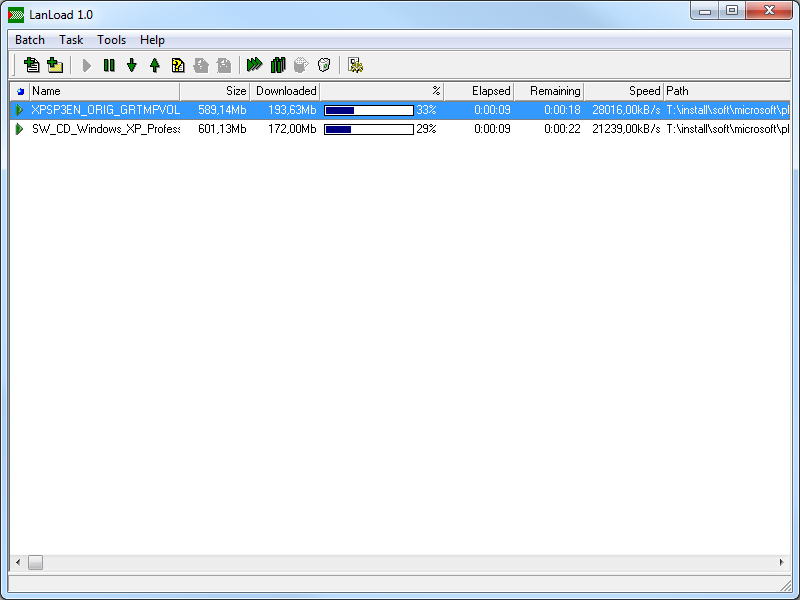Open settings gear toolbar icon
The width and height of the screenshot is (800, 600).
tap(355, 65)
